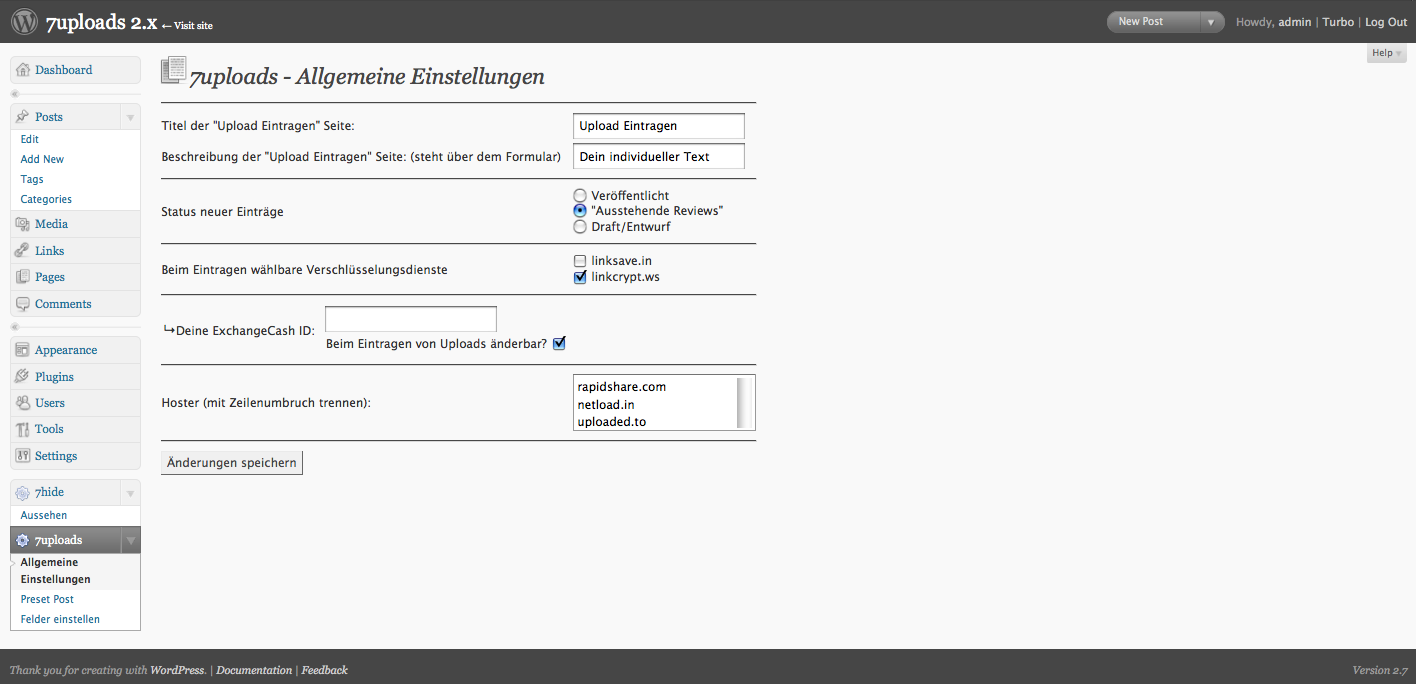Image resolution: width=1416 pixels, height=684 pixels.
Task: Open Preset Post submenu item
Action: (47, 599)
